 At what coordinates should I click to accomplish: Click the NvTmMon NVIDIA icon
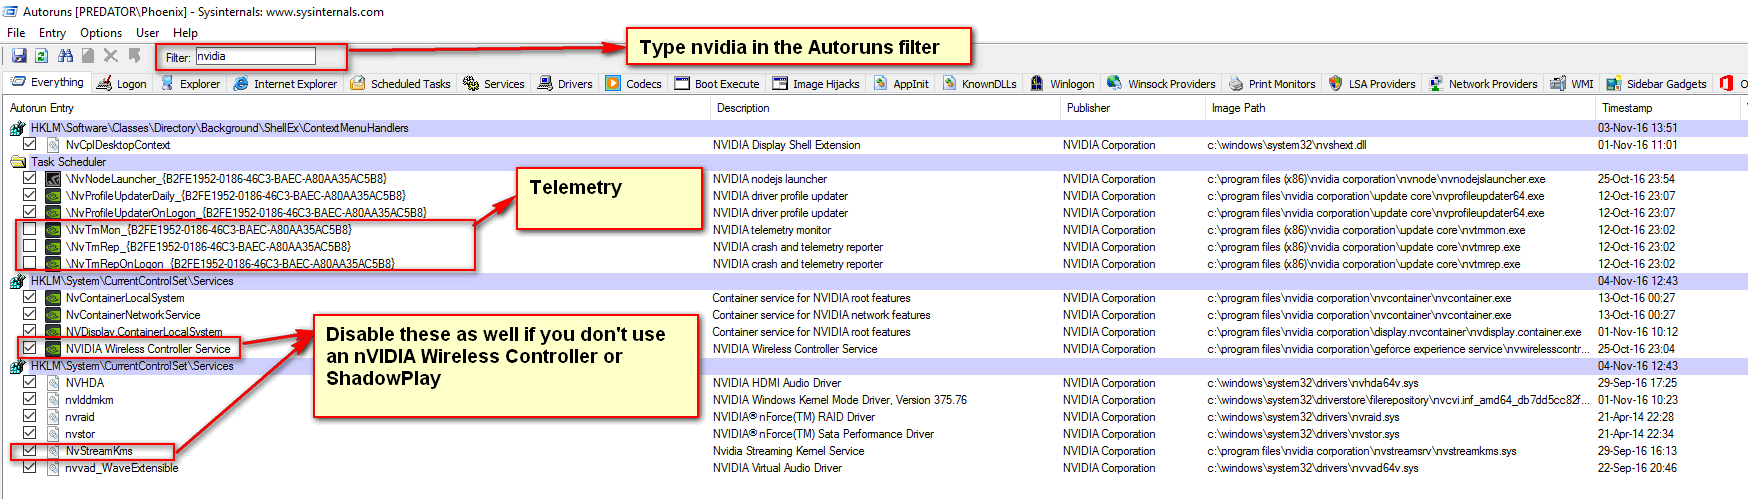(53, 230)
